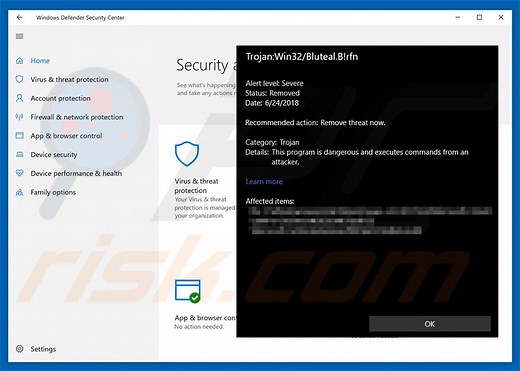Screen dimensions: 520x371
Task: Open Device performance & health item
Action: click(76, 173)
